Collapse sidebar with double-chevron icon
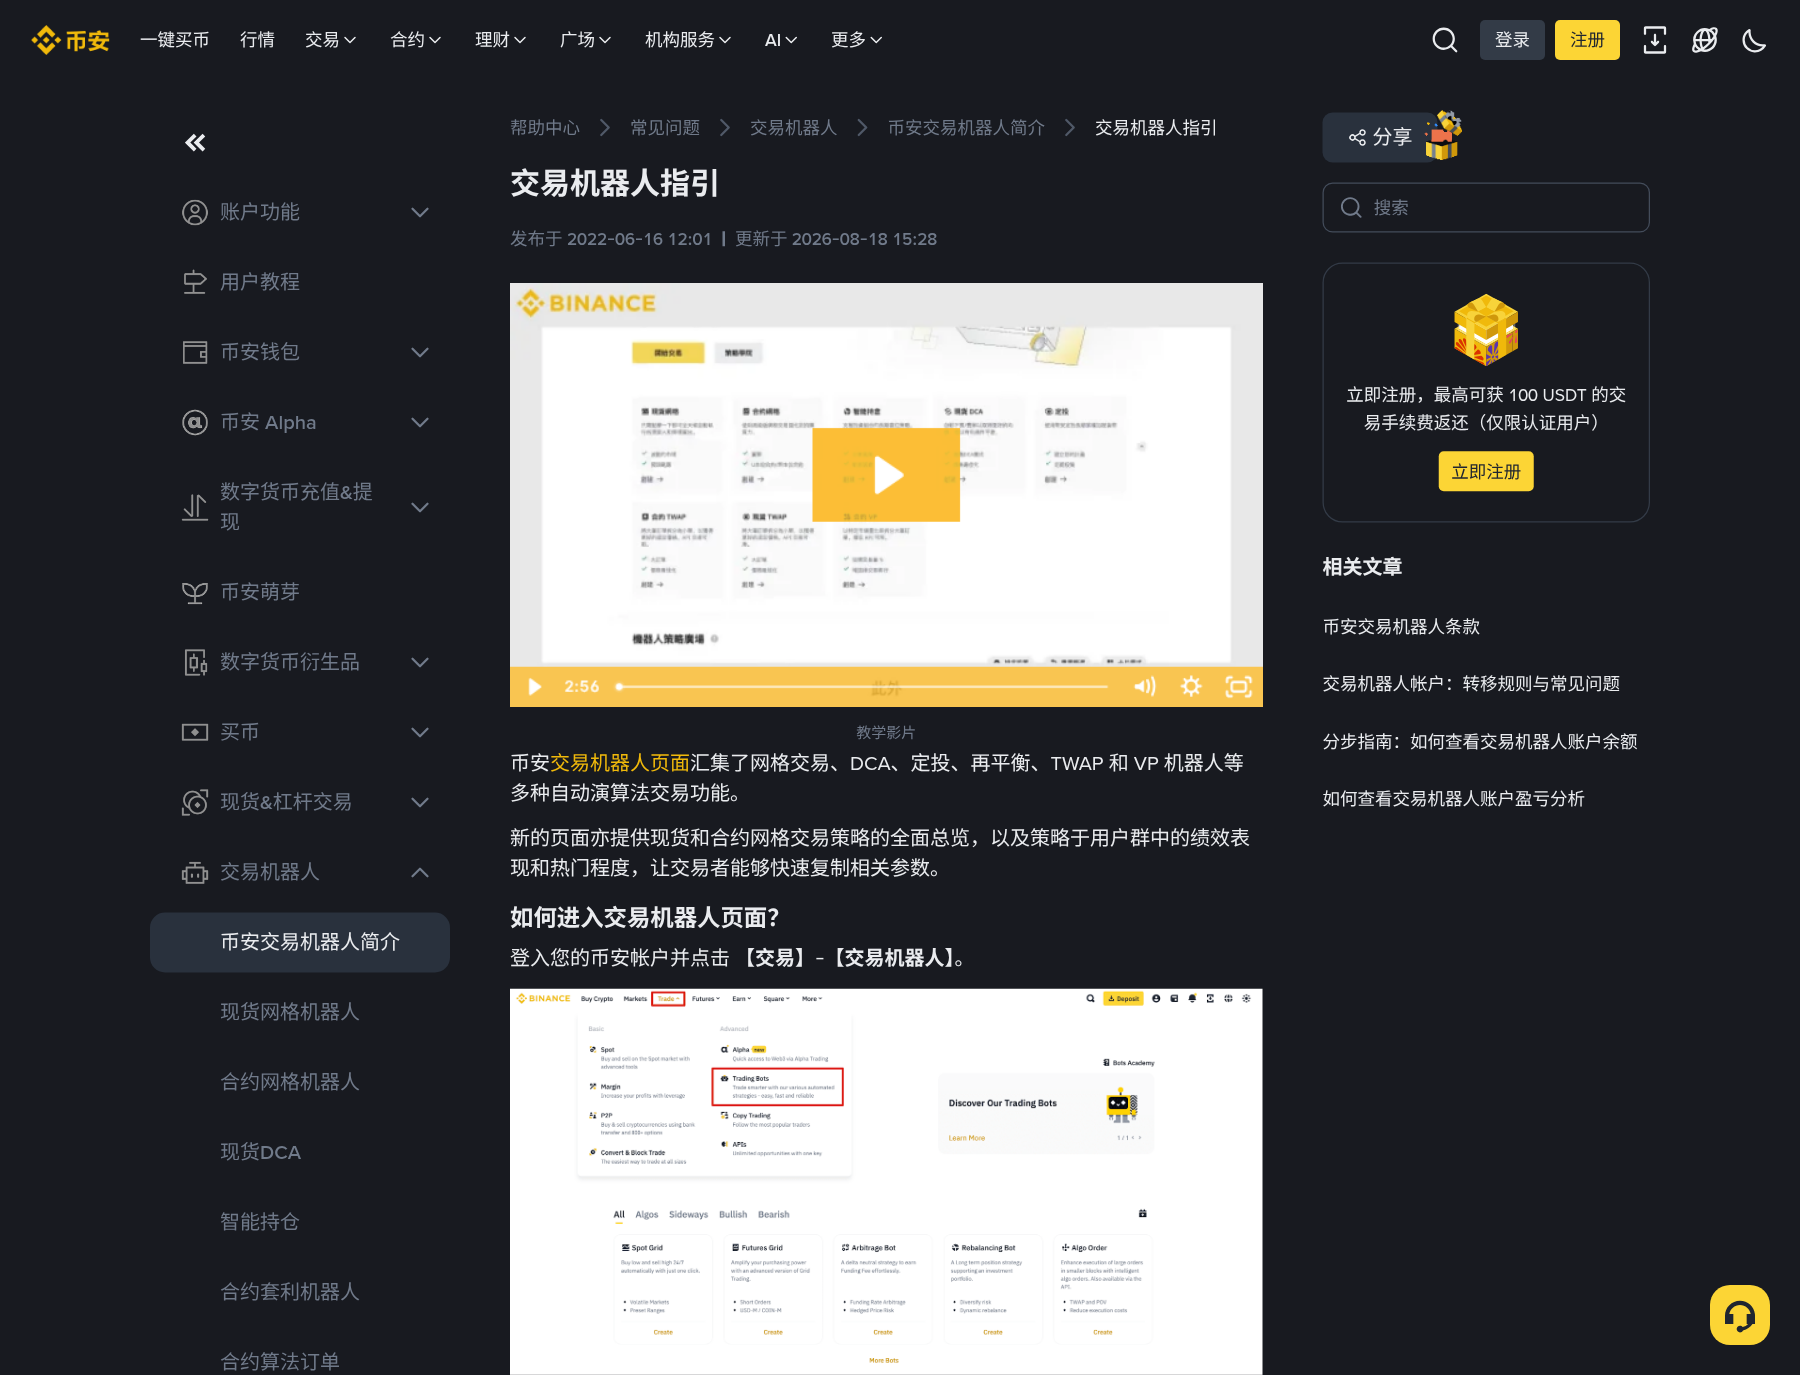Image resolution: width=1800 pixels, height=1375 pixels. [195, 143]
